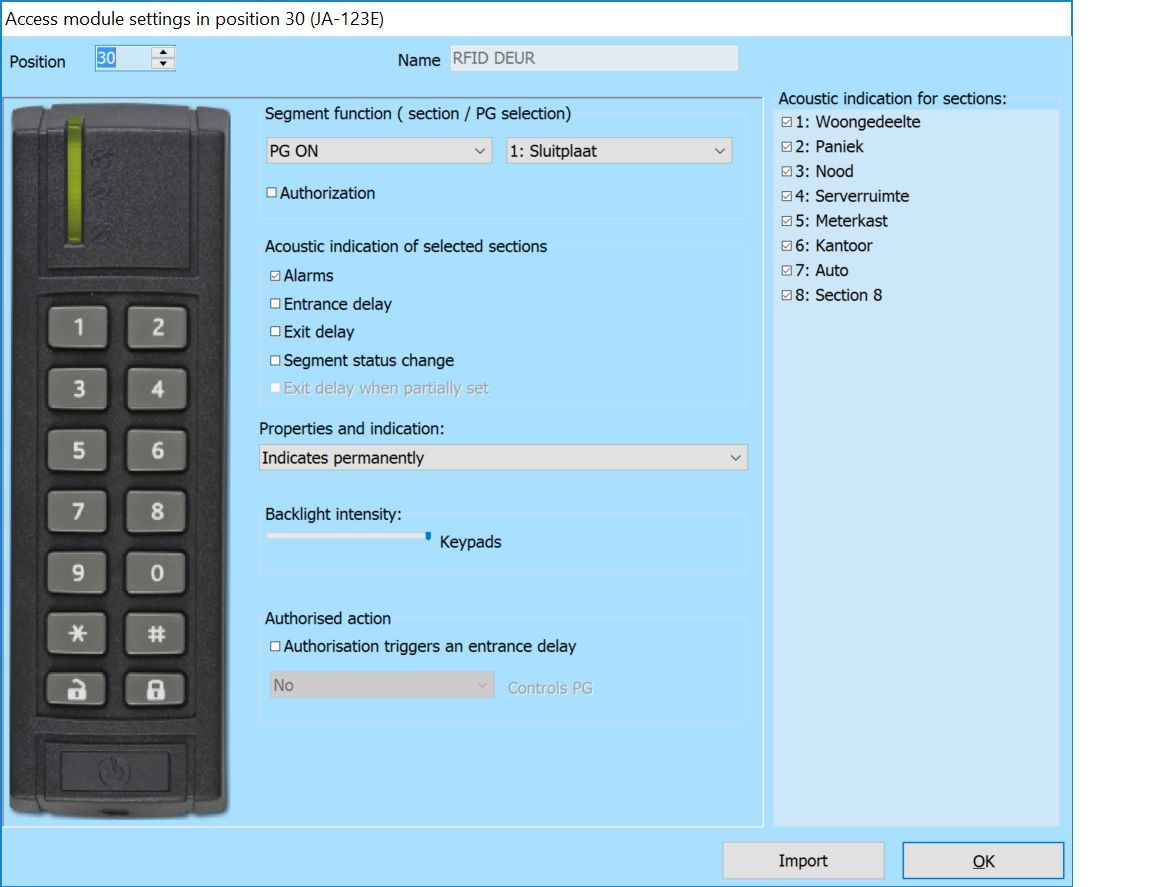1152x887 pixels.
Task: Uncheck section 4: Serverruimte
Action: point(787,196)
